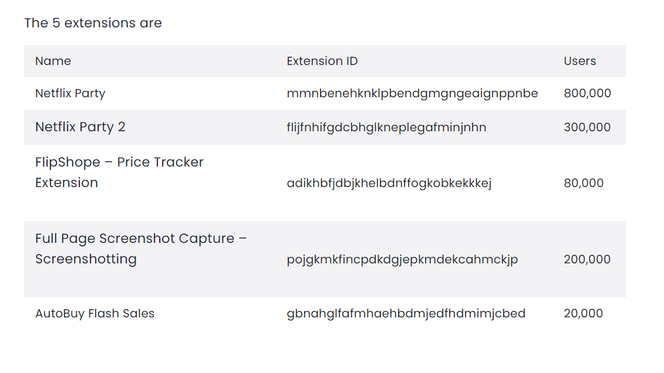The image size is (664, 373).
Task: Click the 20,000 users value
Action: [583, 314]
